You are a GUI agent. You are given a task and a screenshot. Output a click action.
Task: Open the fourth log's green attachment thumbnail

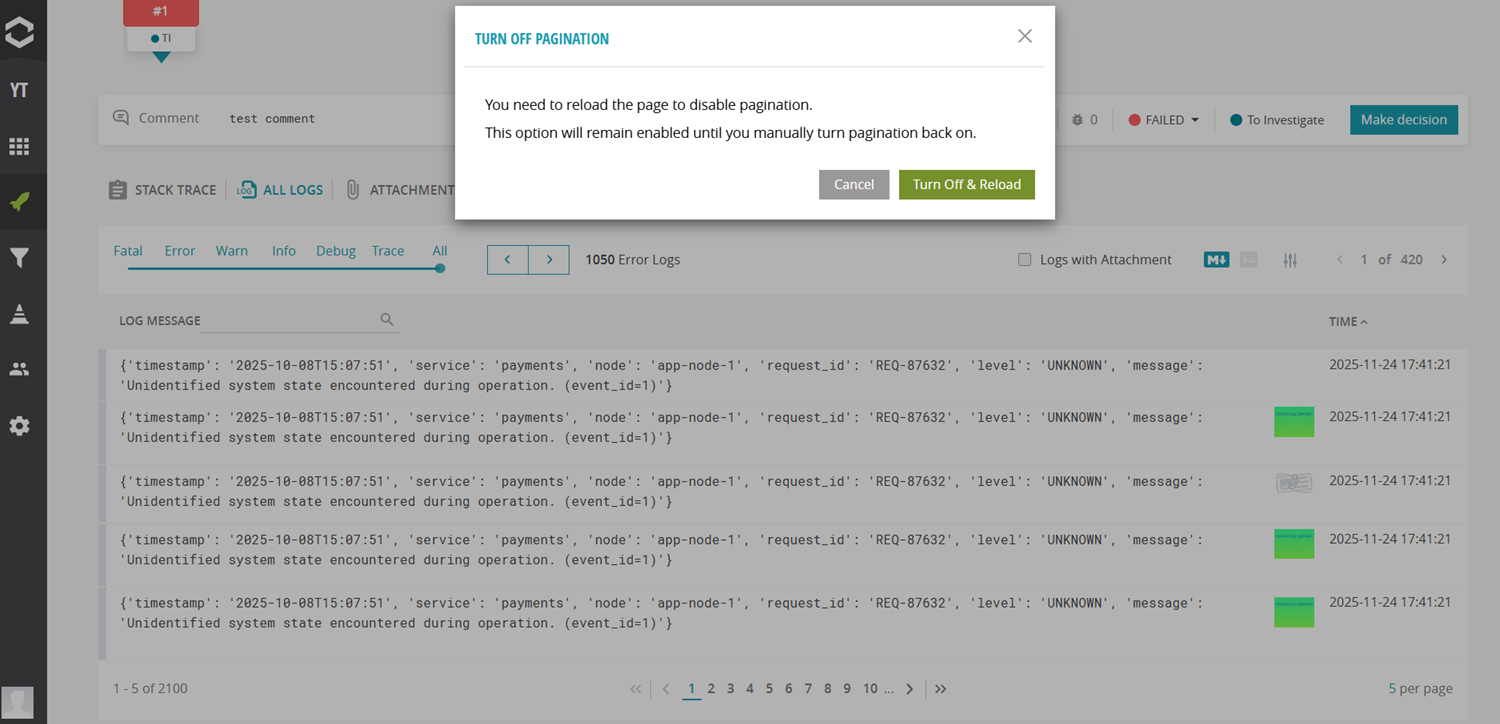[x=1294, y=543]
